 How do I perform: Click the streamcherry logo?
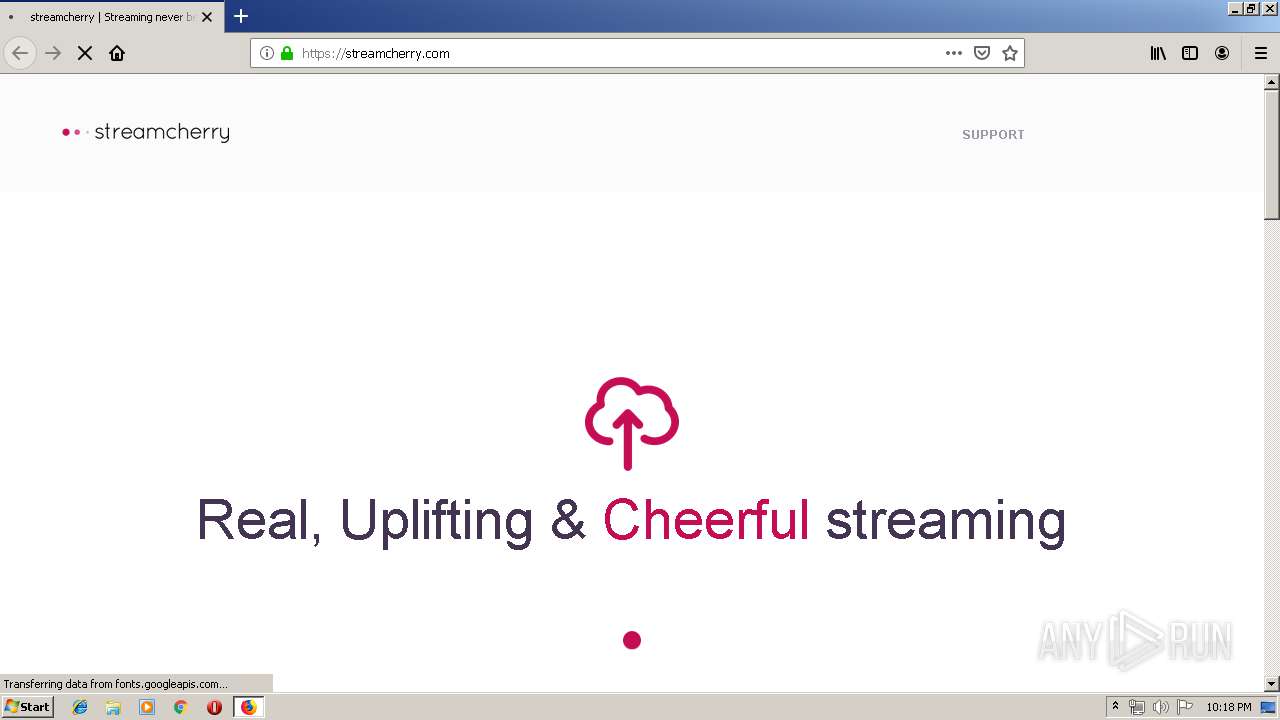[146, 132]
